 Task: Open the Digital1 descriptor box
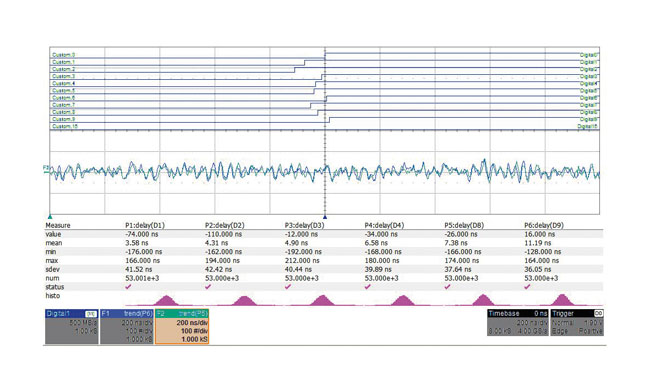tap(72, 327)
